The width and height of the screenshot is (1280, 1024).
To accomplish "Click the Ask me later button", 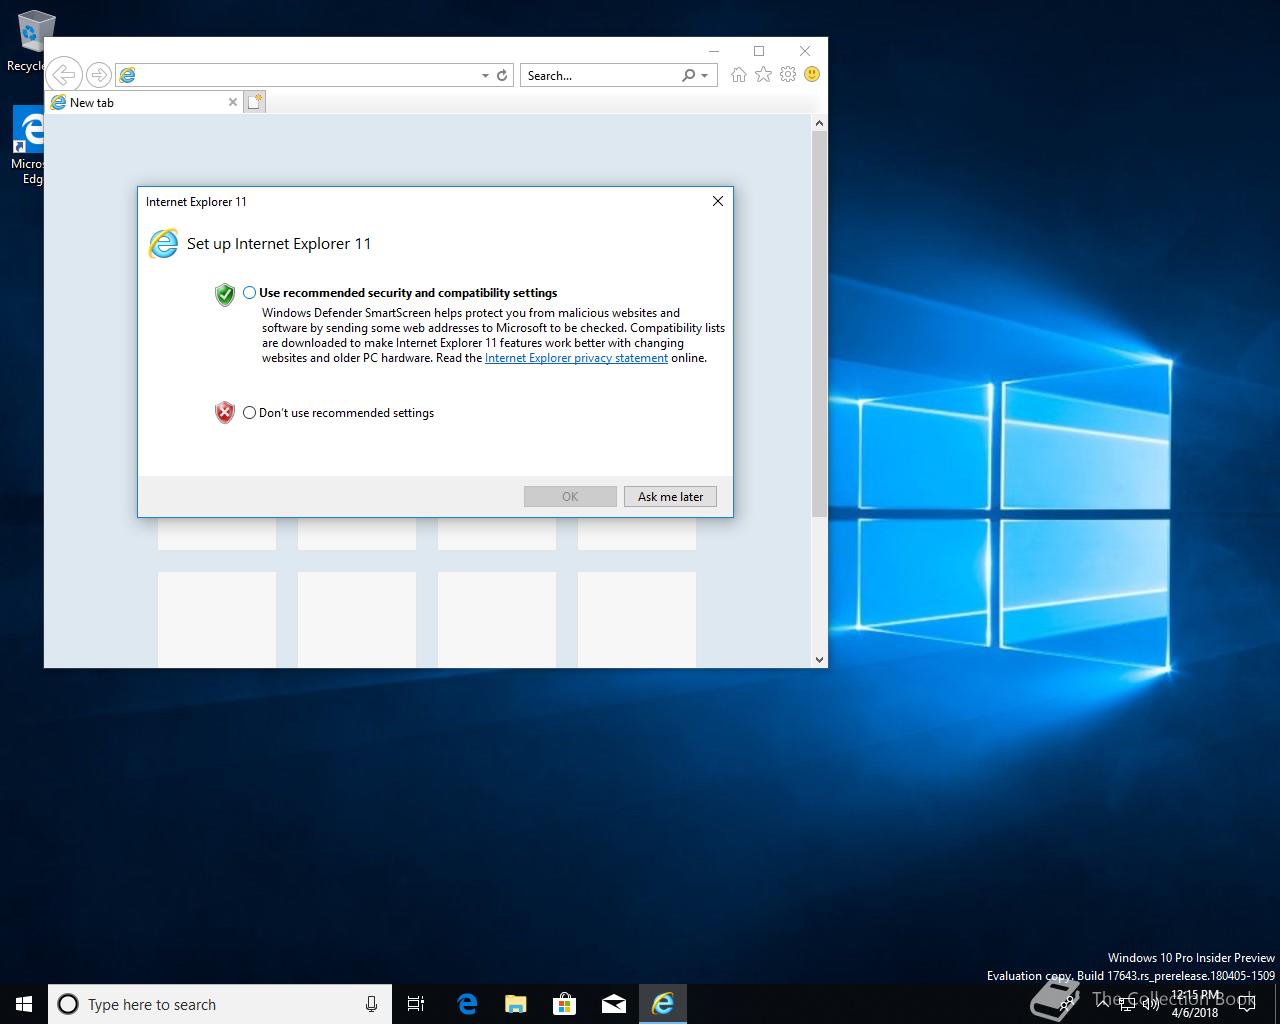I will pyautogui.click(x=670, y=496).
